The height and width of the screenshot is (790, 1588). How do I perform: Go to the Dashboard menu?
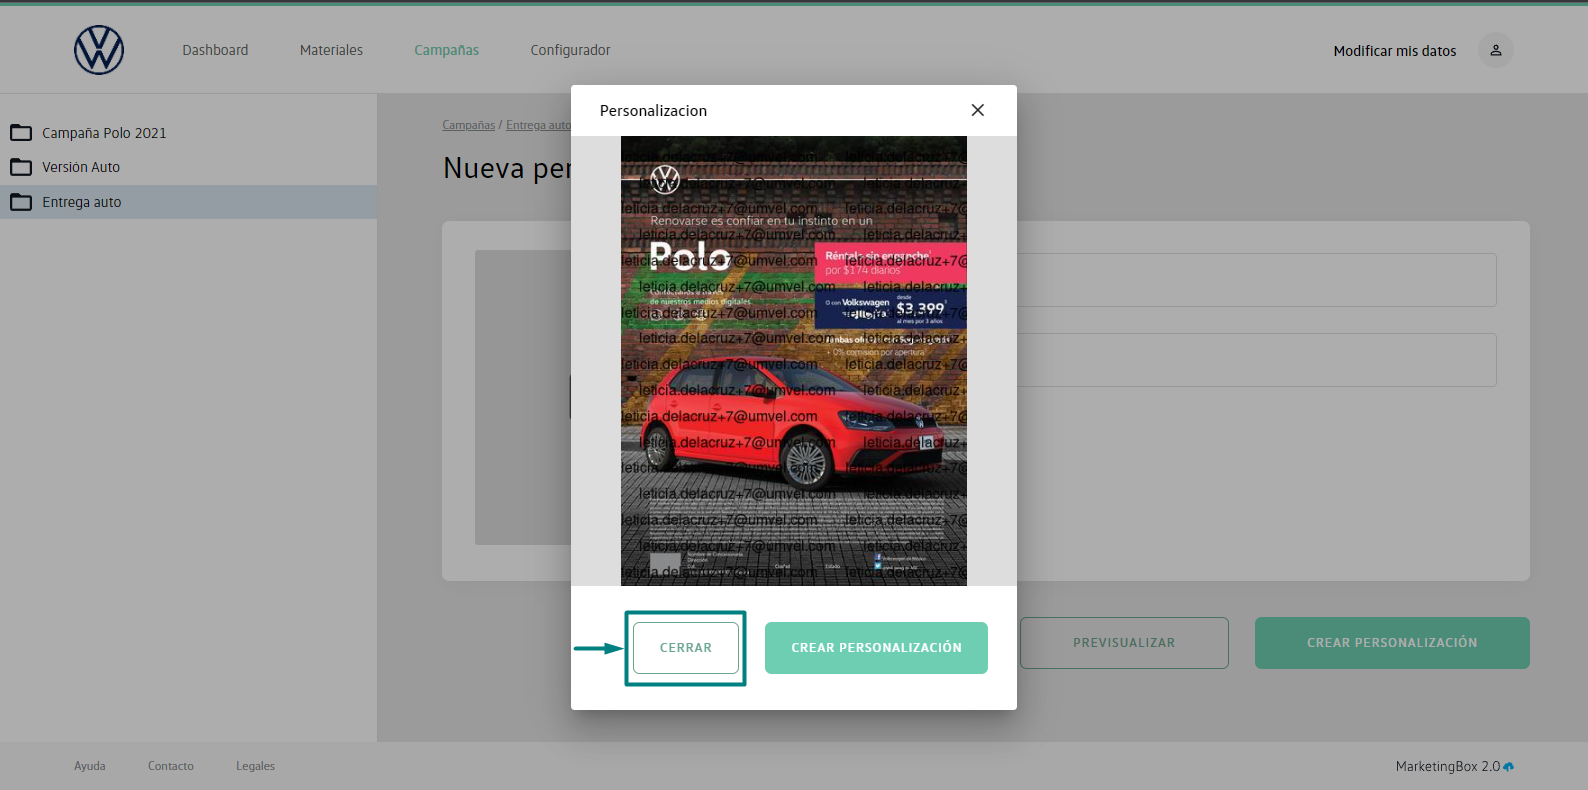(x=215, y=50)
